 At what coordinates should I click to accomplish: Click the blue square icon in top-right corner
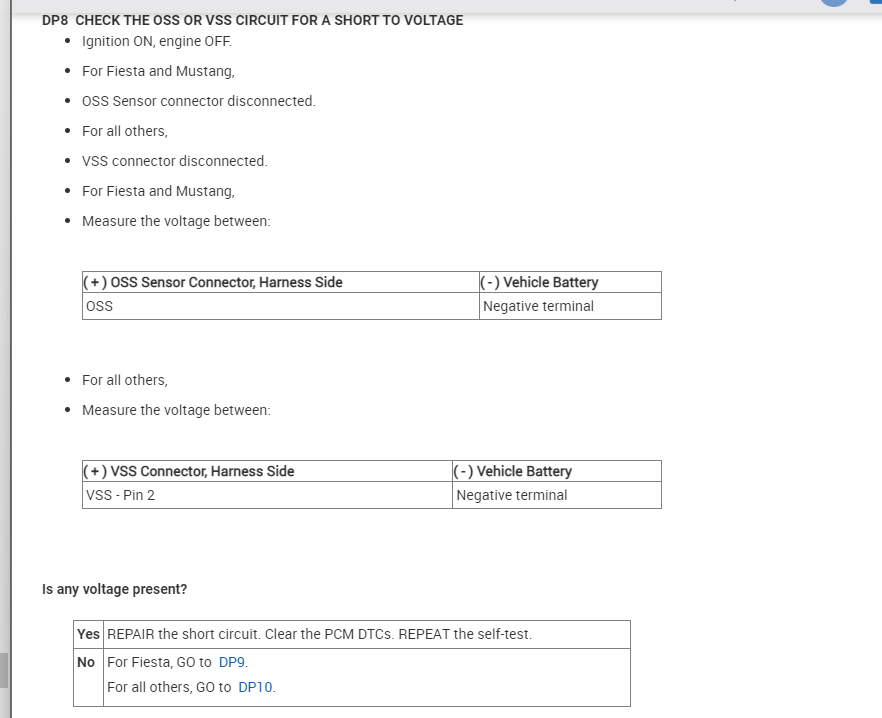click(876, 3)
